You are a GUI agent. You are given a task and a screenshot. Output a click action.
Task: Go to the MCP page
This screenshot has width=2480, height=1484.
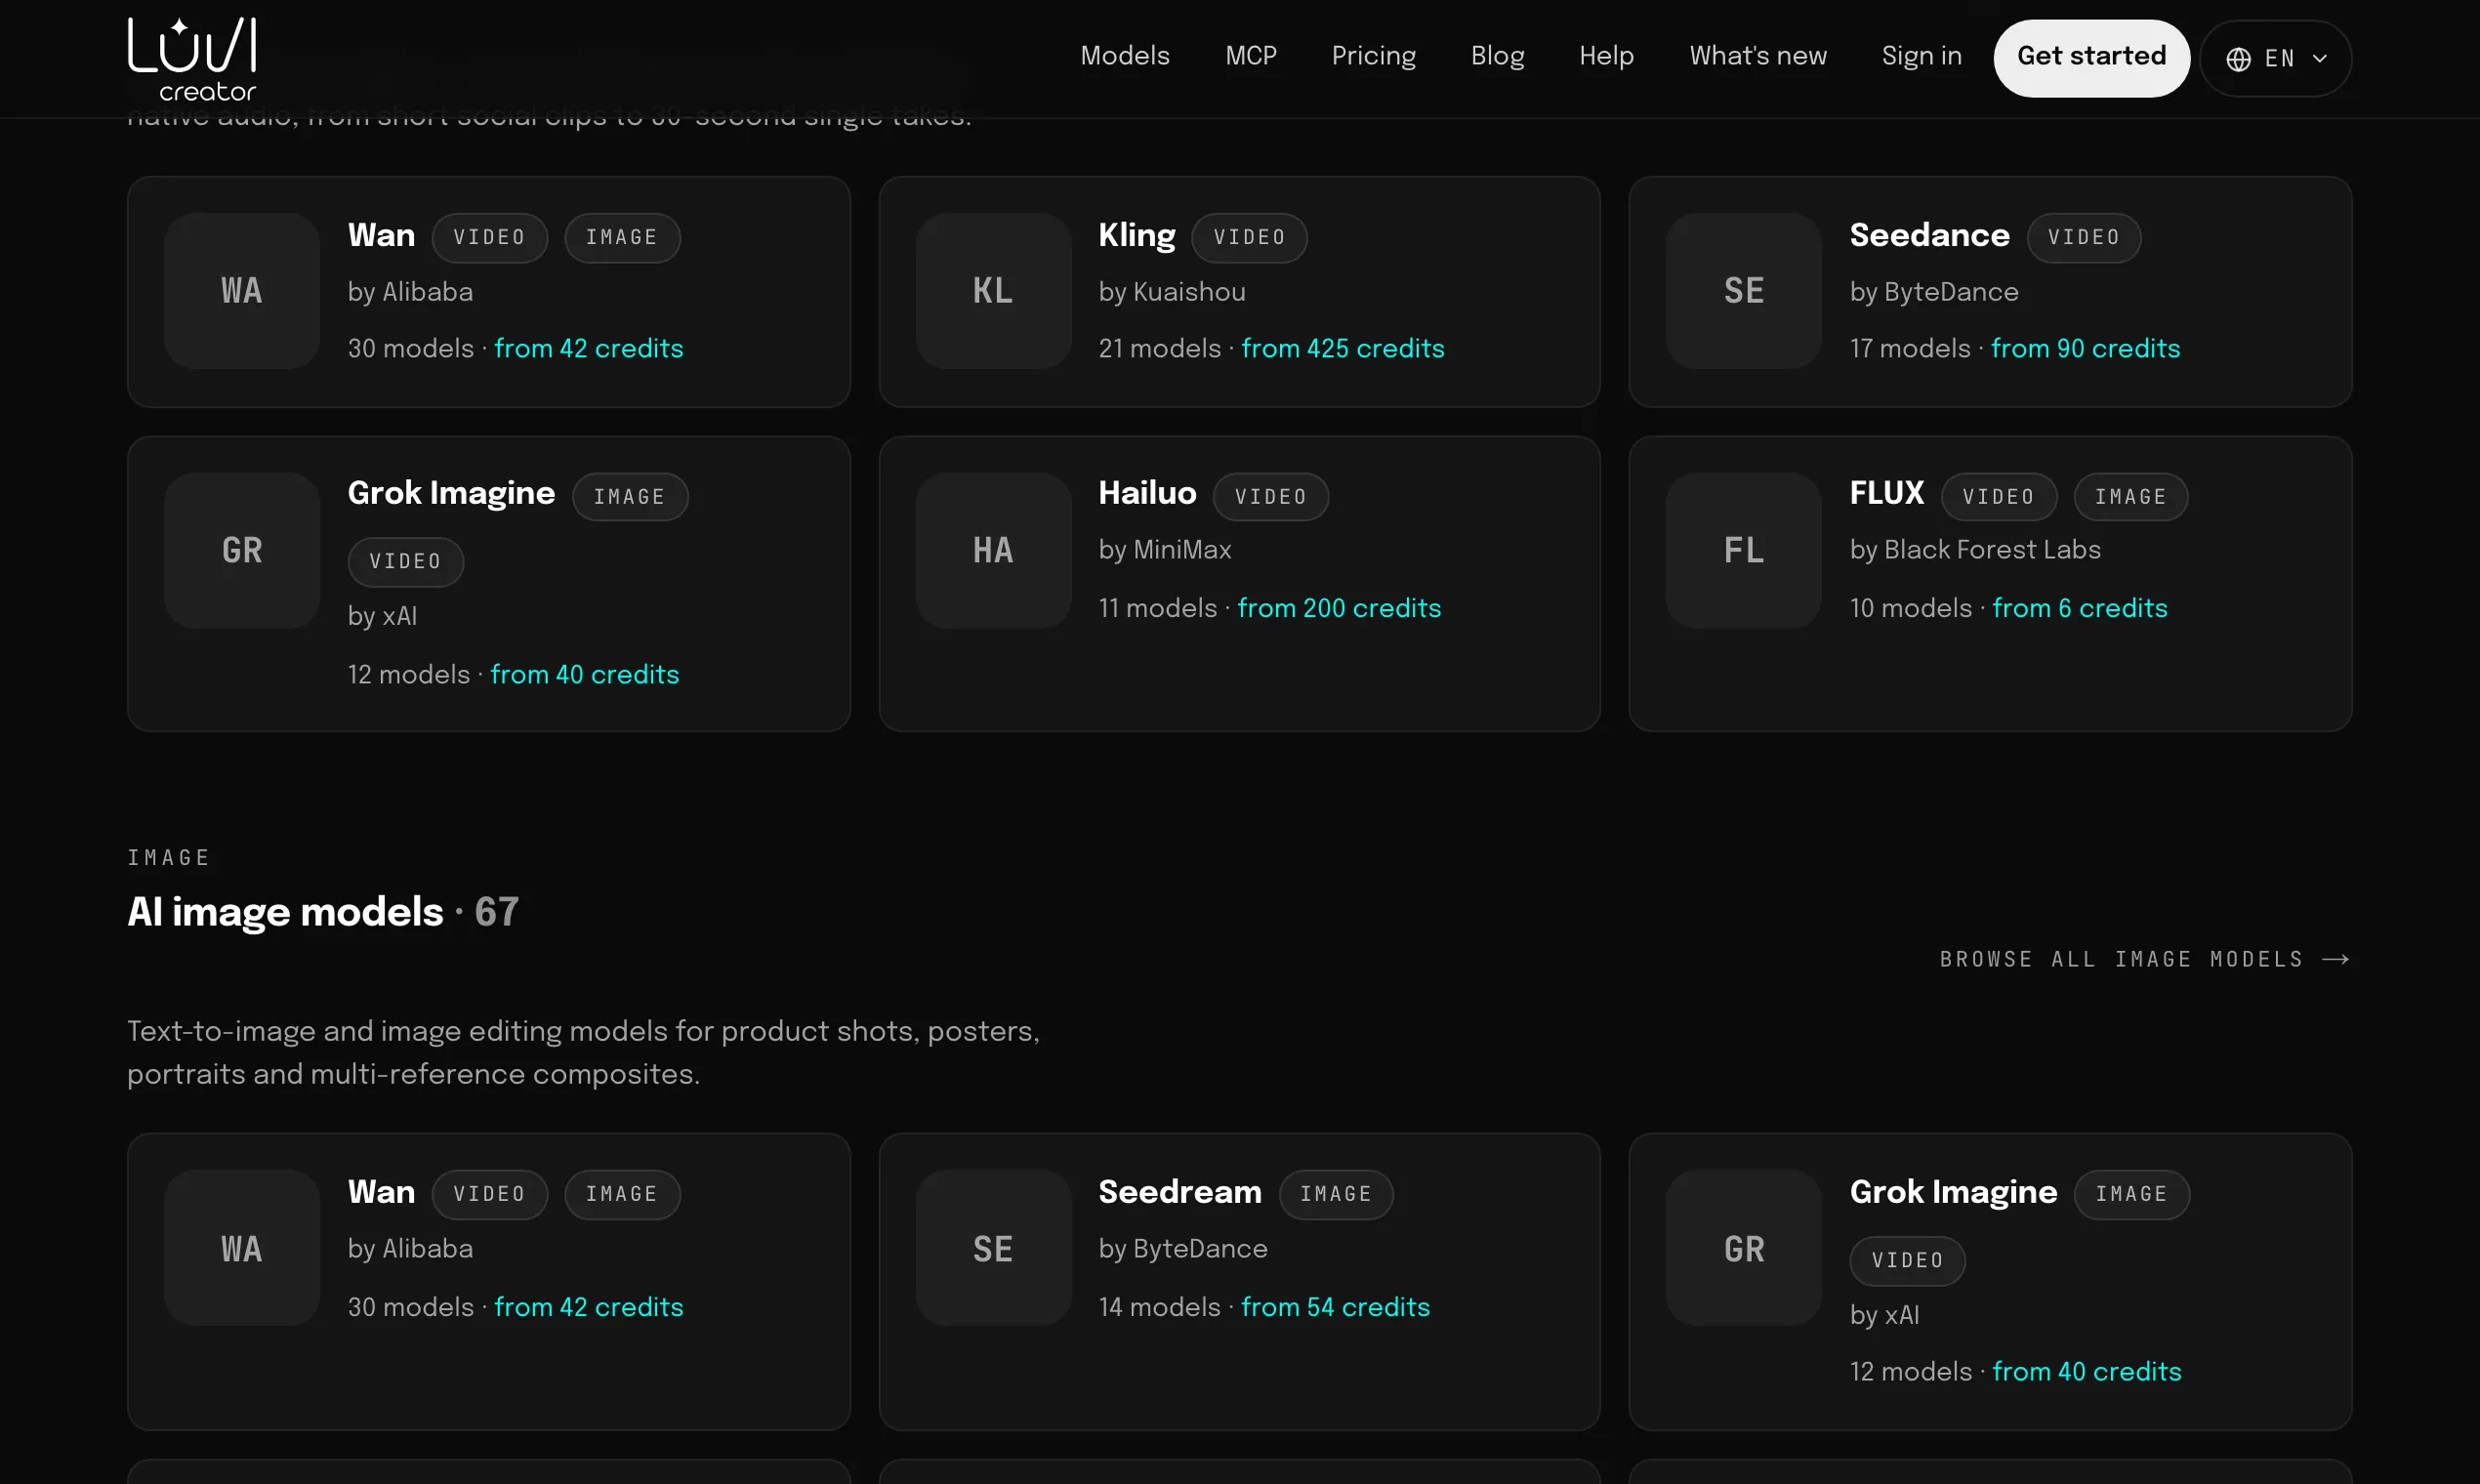coord(1251,56)
